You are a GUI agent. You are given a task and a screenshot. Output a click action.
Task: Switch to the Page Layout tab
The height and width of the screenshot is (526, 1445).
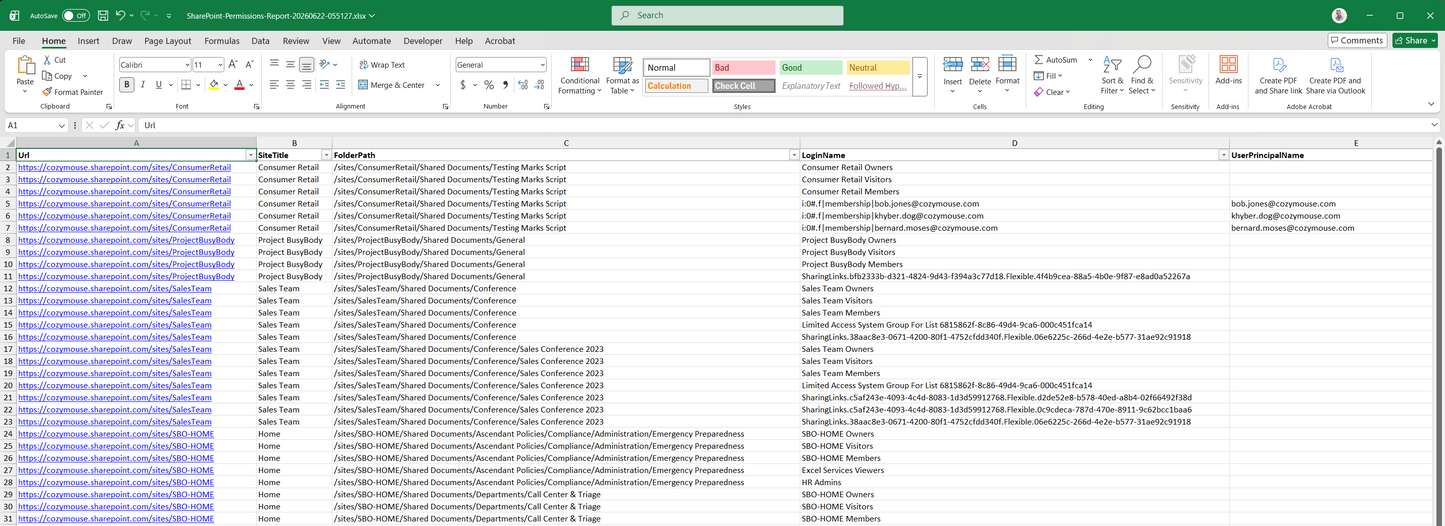[168, 41]
